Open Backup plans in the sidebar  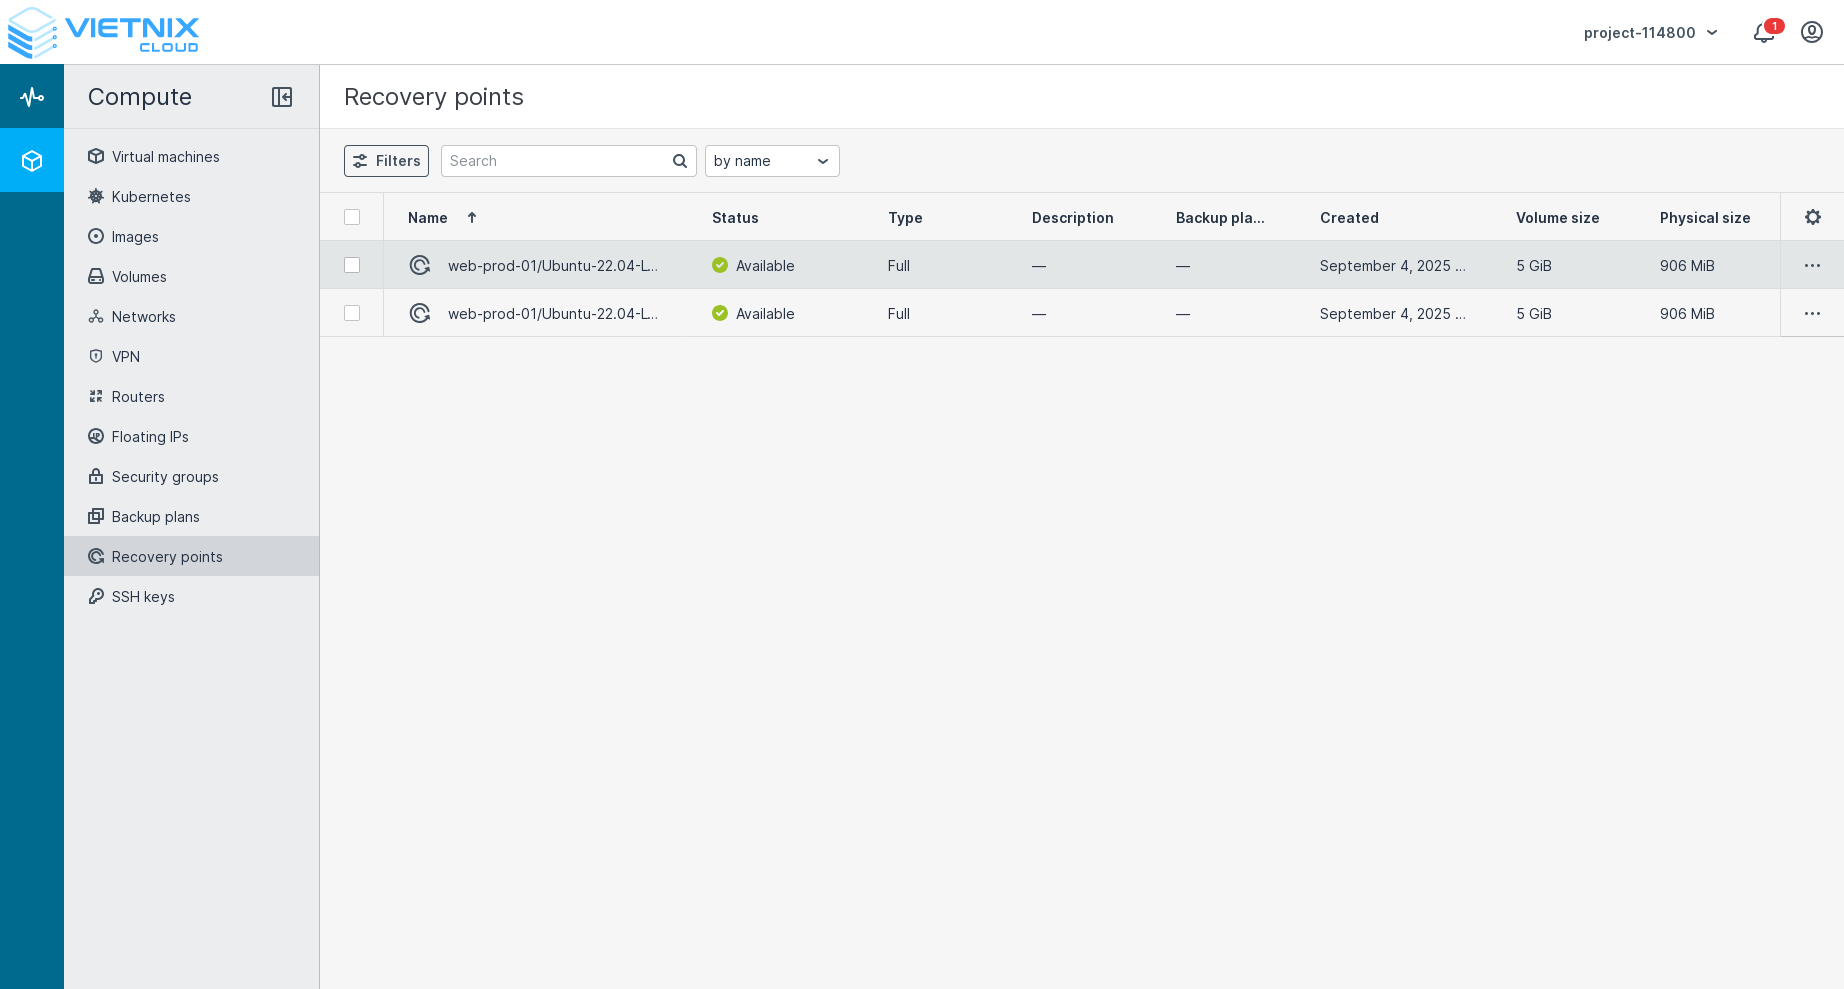pyautogui.click(x=155, y=517)
